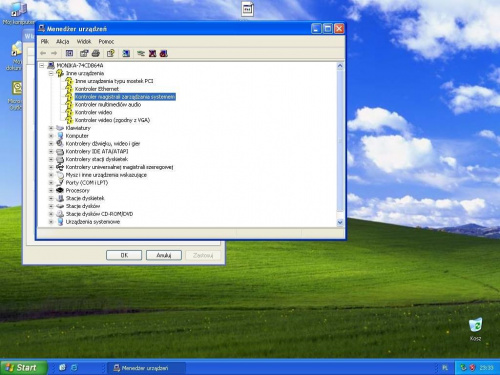
Task: Open the Start menu
Action: [23, 367]
